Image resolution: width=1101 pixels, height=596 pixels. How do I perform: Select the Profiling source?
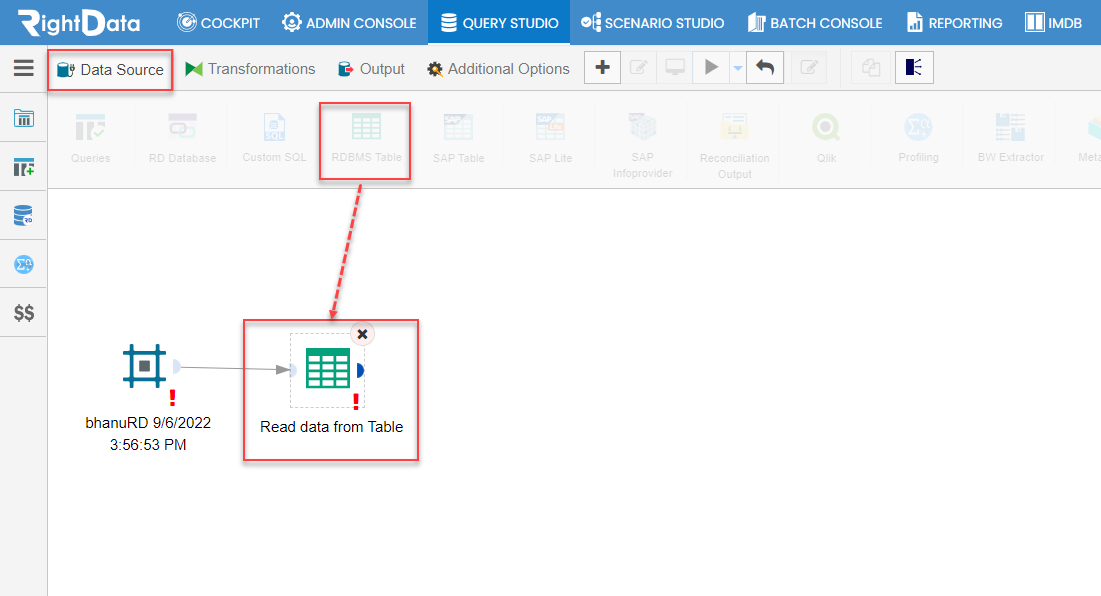click(918, 139)
